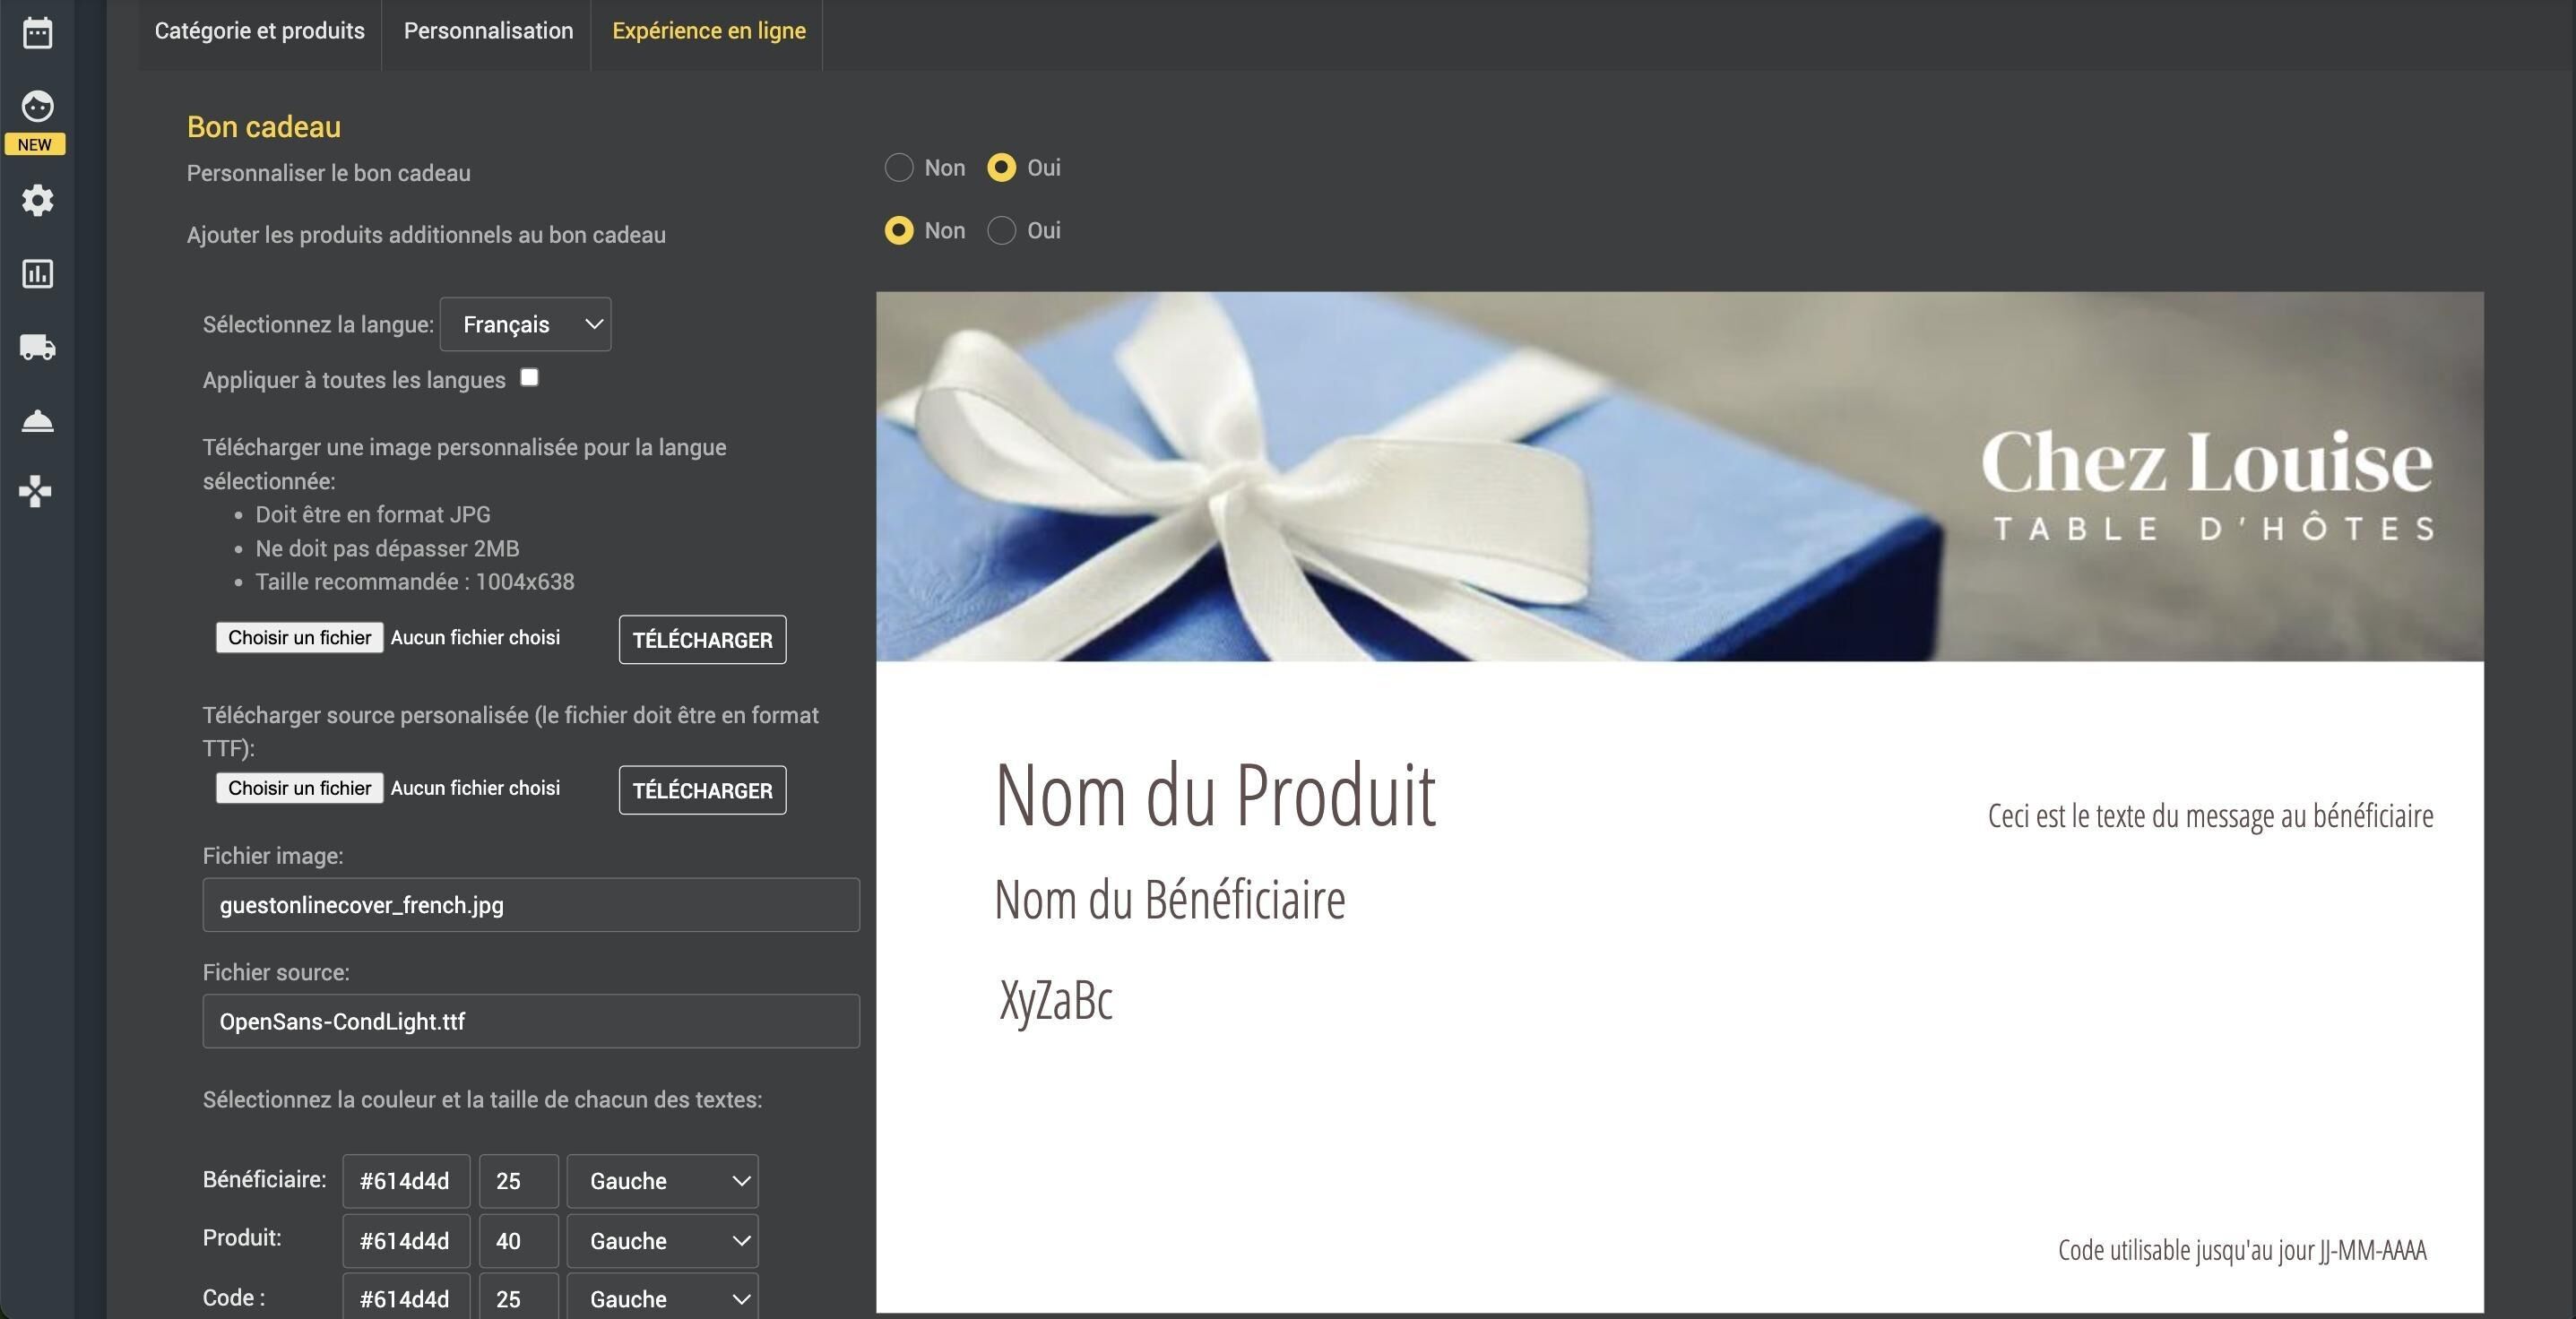Click the delivery truck icon

(x=37, y=347)
